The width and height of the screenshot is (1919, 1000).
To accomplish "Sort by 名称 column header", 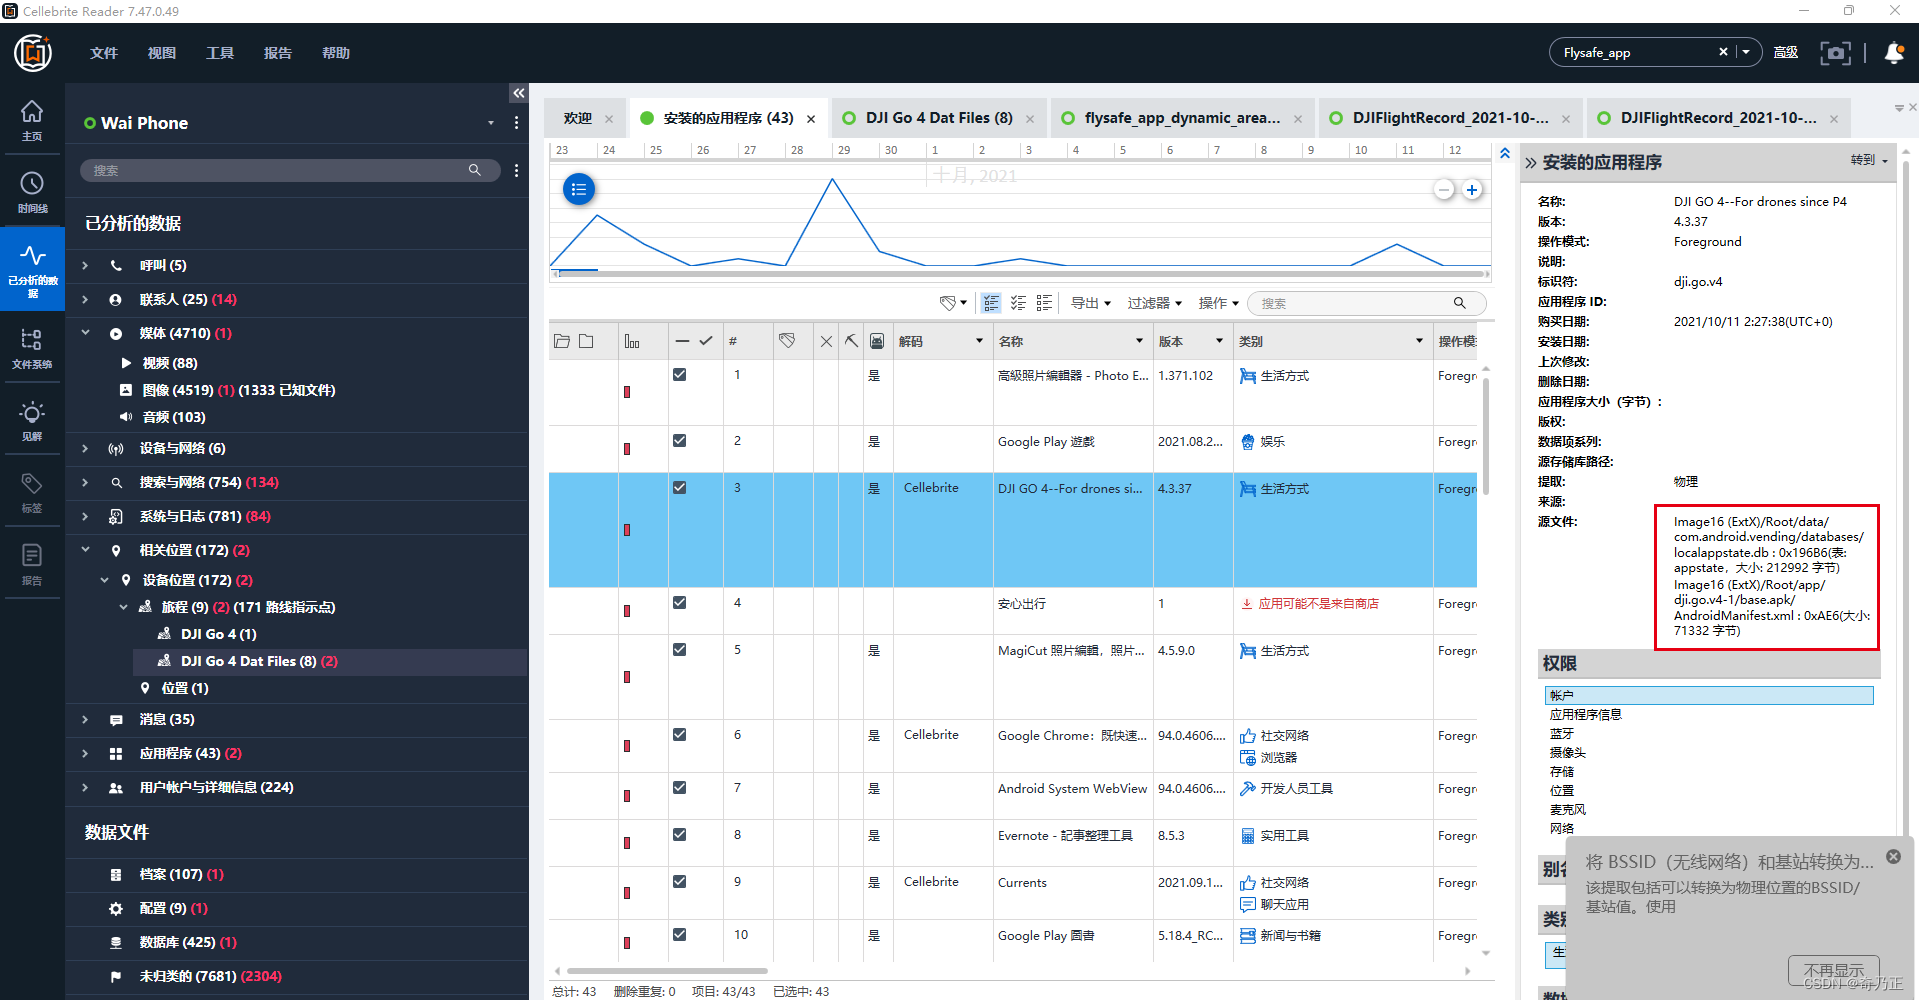I will point(1071,341).
